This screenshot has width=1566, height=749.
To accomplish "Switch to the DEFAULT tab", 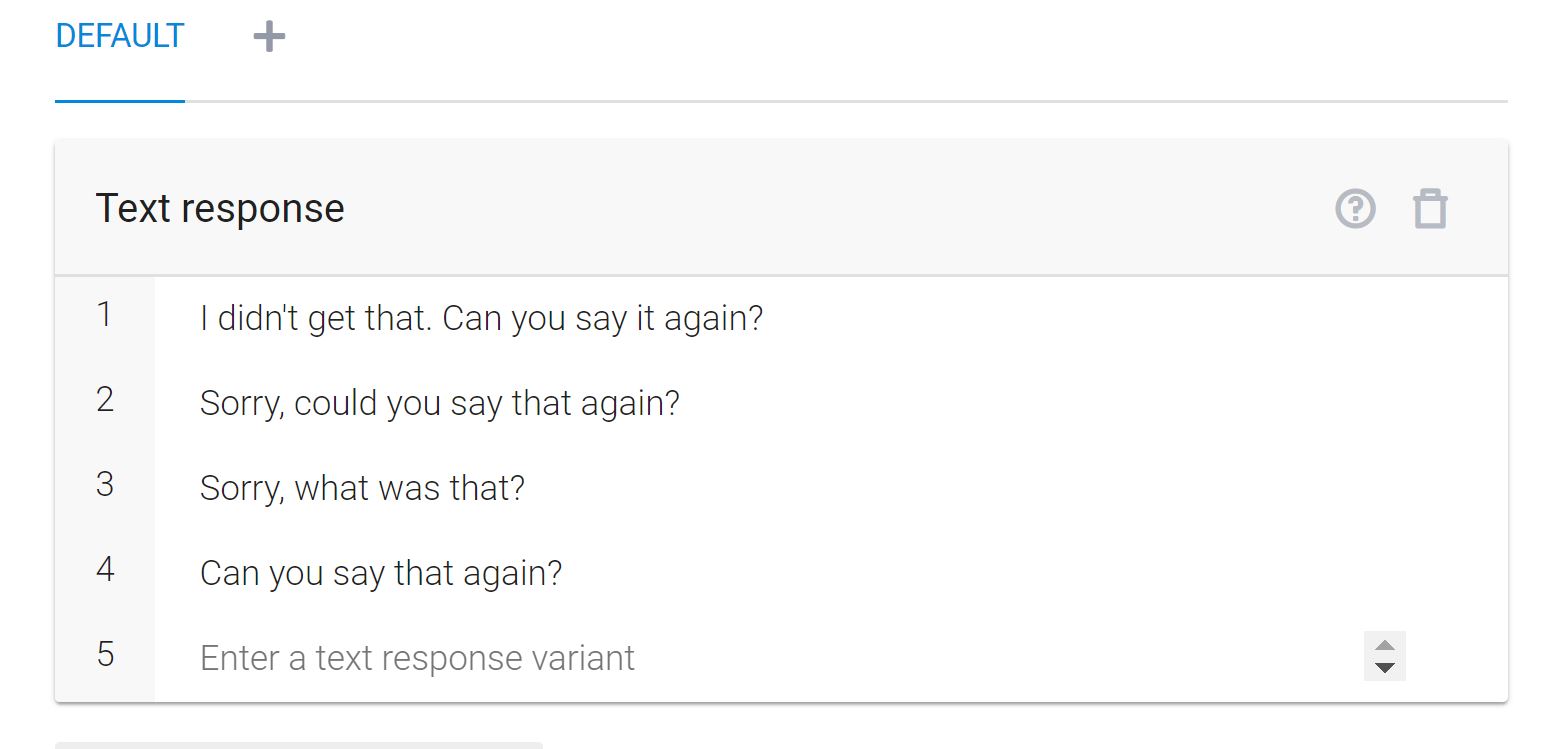I will [x=120, y=37].
